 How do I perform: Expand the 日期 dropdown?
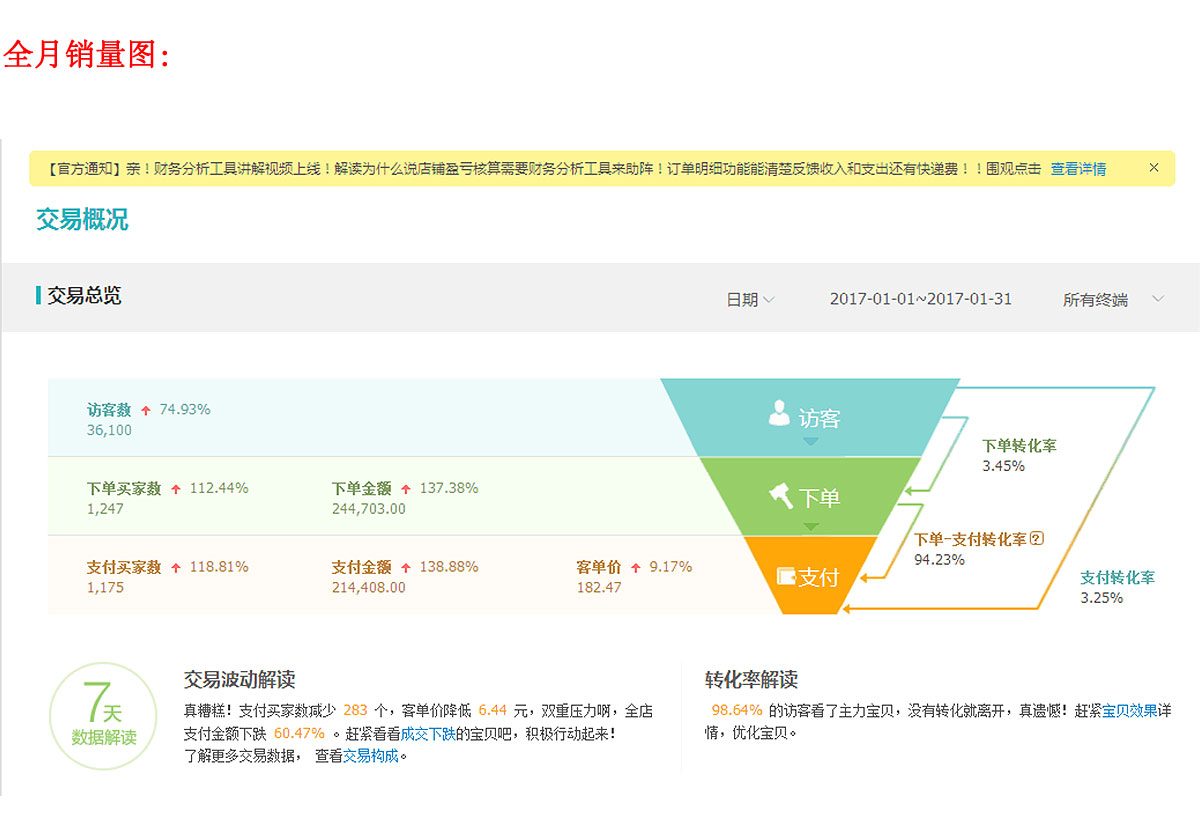(x=750, y=299)
